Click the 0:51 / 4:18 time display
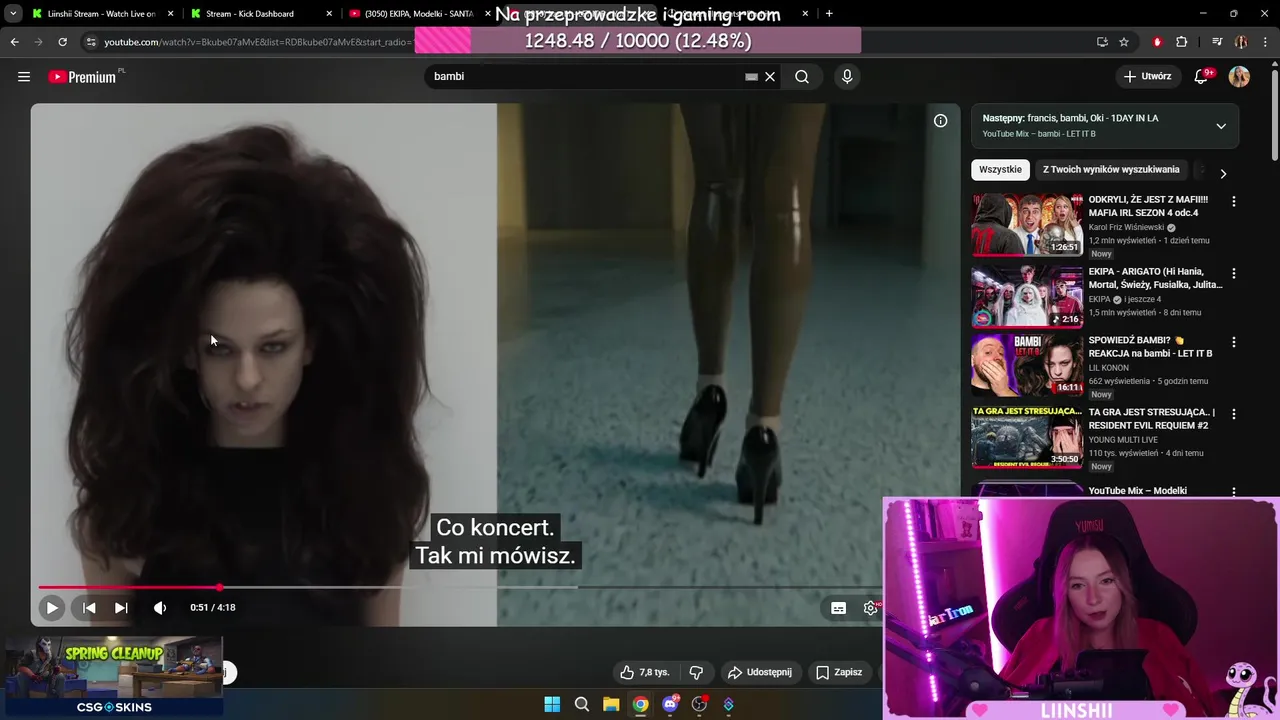 pyautogui.click(x=213, y=607)
